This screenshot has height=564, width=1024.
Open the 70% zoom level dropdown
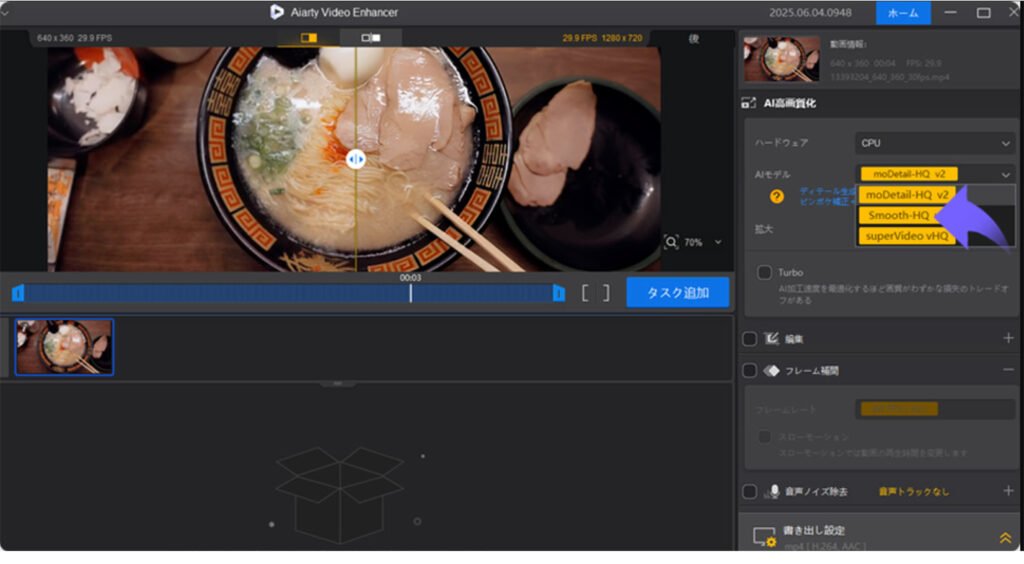[718, 242]
